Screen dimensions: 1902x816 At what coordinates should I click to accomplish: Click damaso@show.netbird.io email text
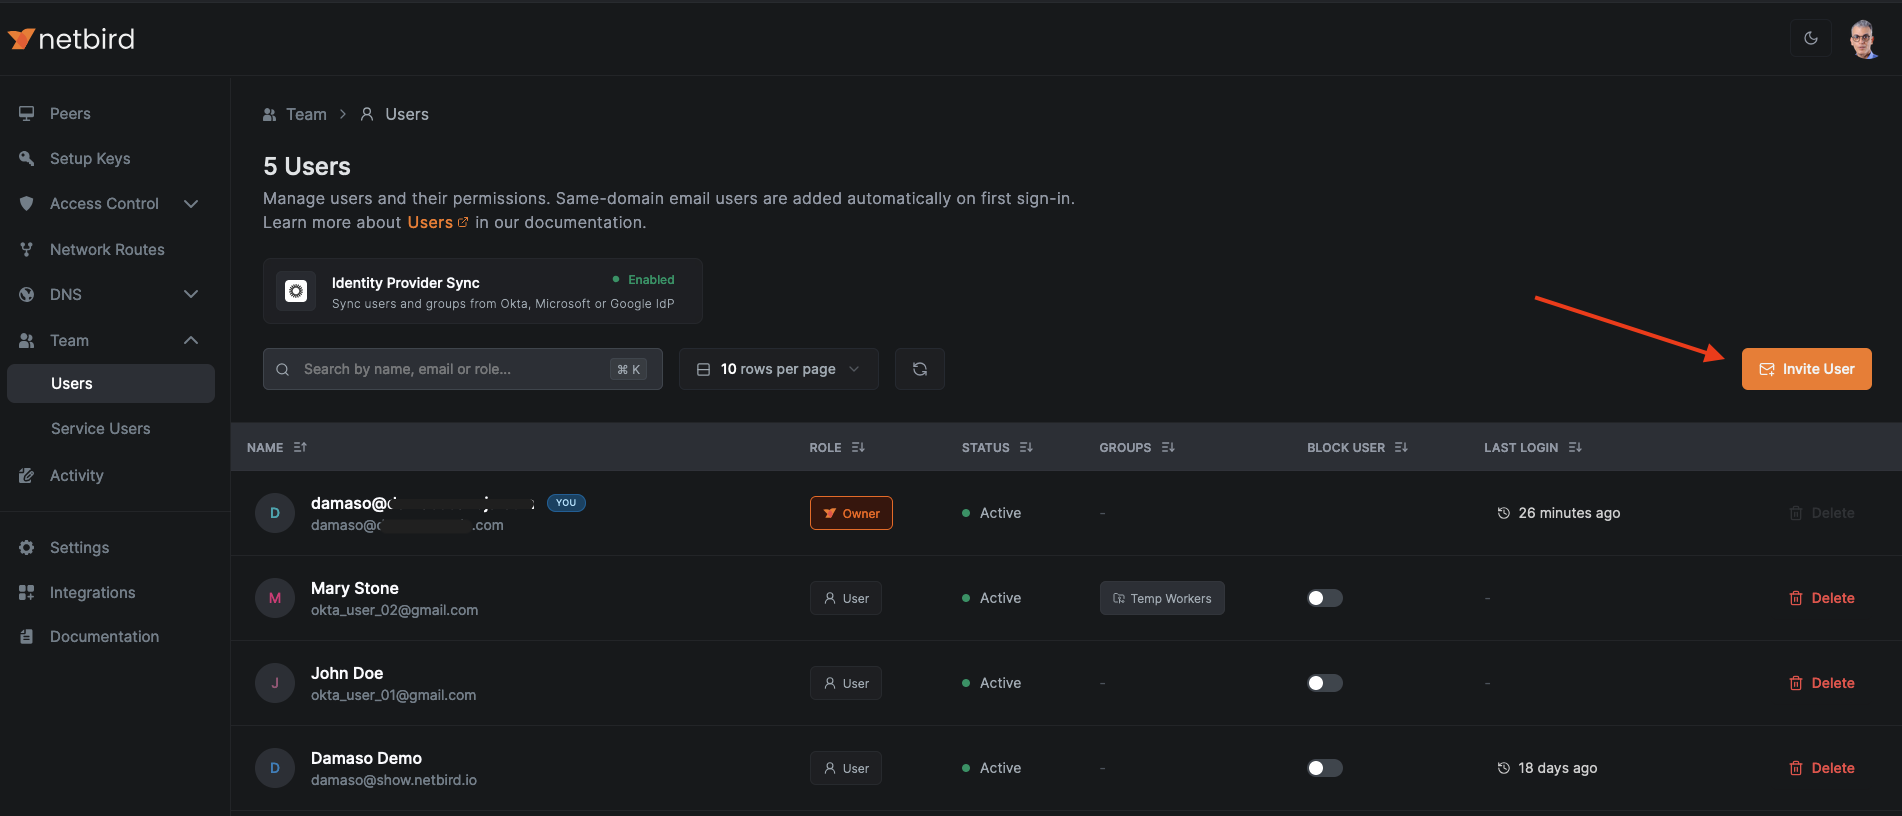coord(394,781)
